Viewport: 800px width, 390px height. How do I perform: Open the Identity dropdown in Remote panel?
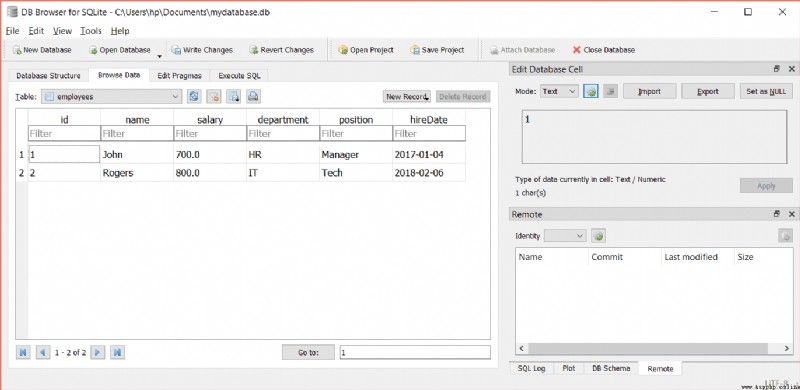pos(565,236)
